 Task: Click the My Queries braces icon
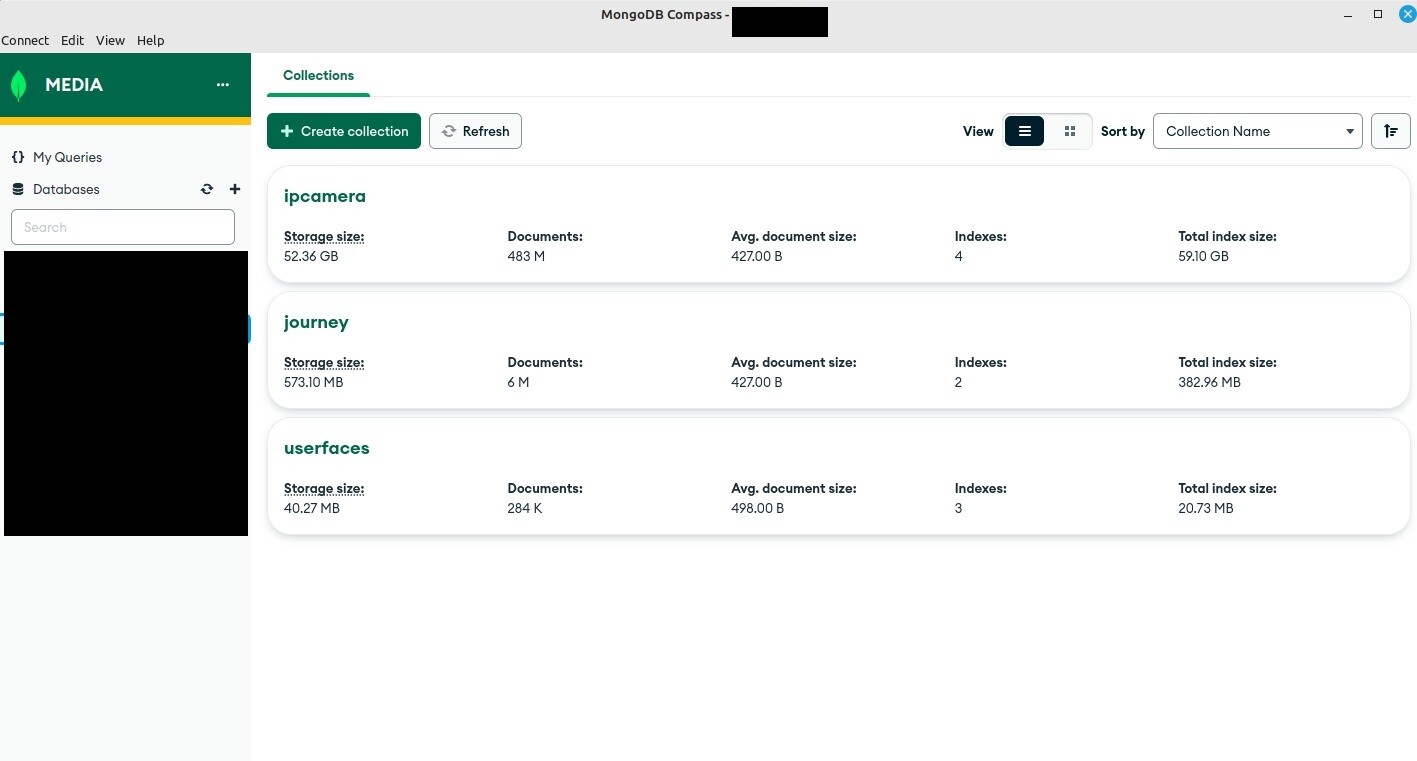pyautogui.click(x=18, y=157)
